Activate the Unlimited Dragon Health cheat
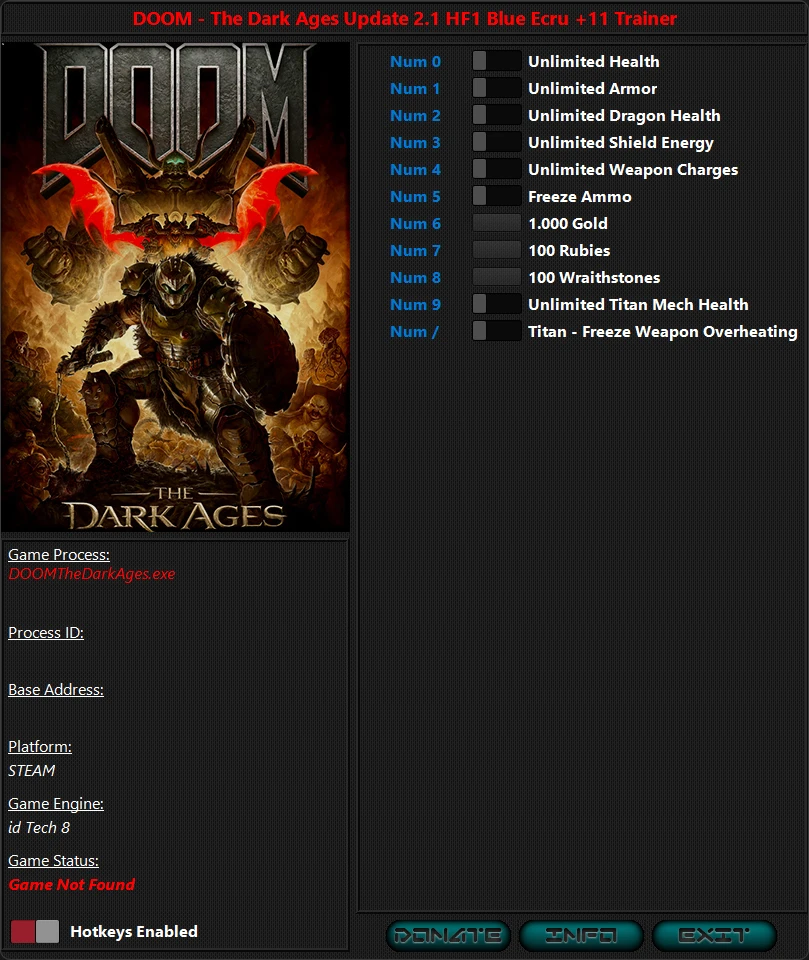The height and width of the screenshot is (960, 809). [x=497, y=115]
